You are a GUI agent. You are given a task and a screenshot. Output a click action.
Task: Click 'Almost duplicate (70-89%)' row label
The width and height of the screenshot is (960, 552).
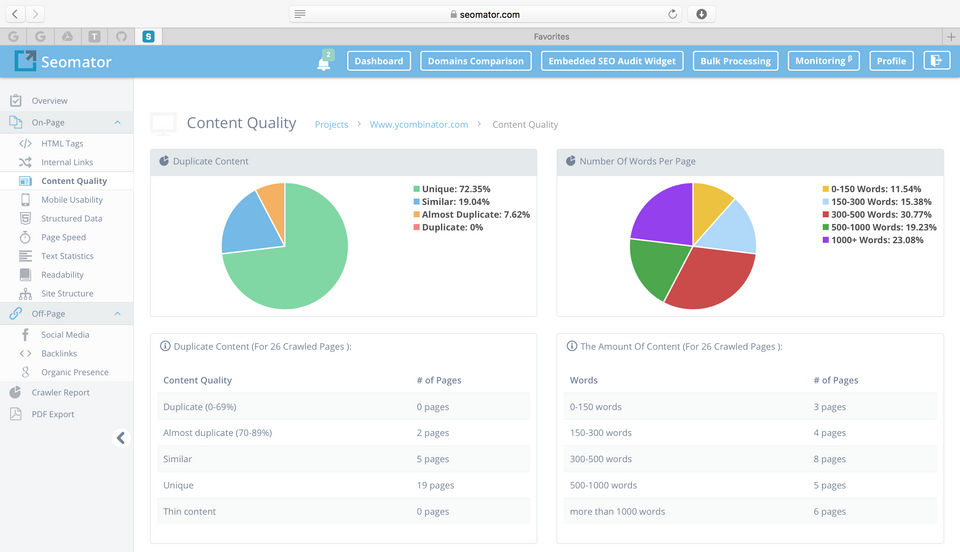tap(217, 433)
